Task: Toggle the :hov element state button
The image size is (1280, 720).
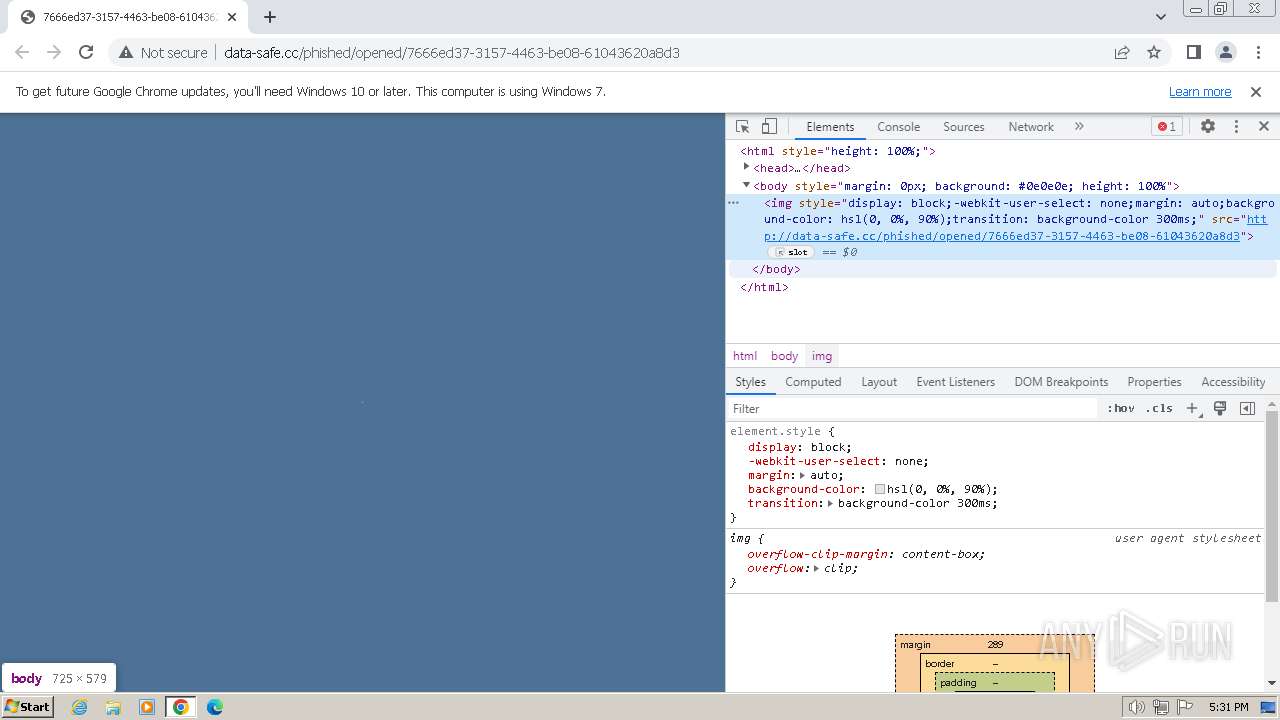Action: tap(1121, 409)
